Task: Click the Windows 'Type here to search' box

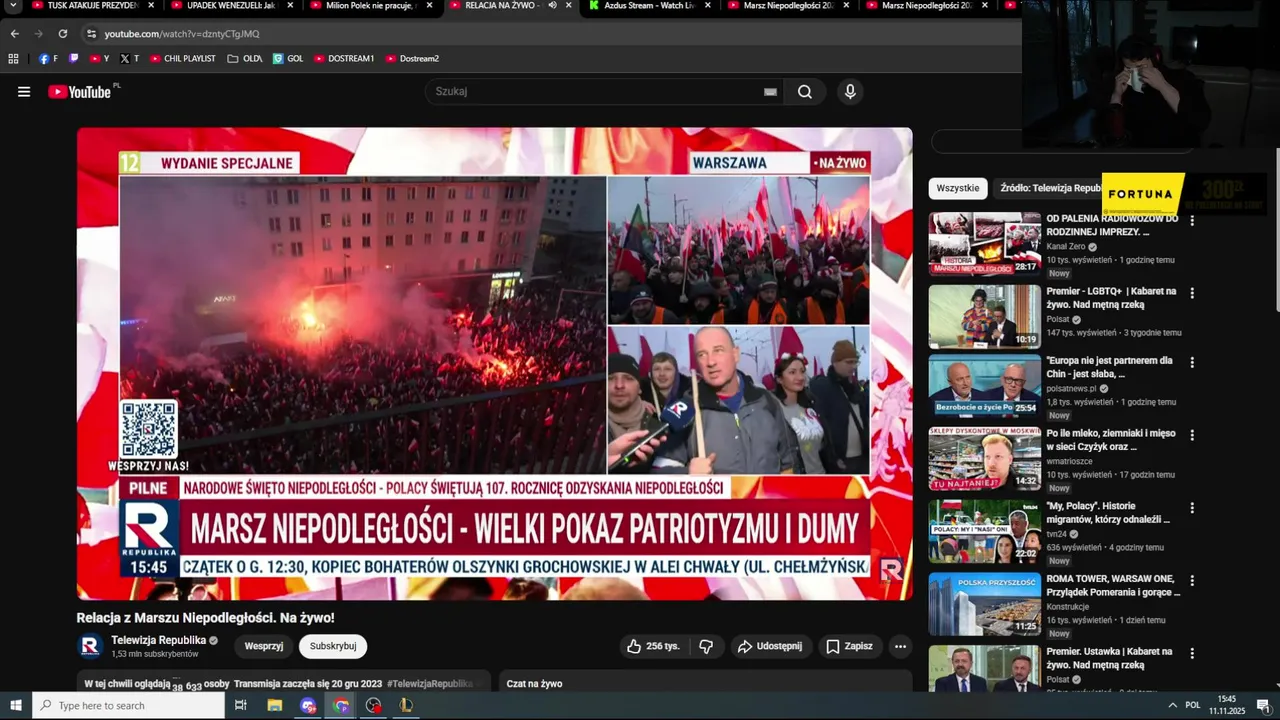Action: (x=129, y=705)
